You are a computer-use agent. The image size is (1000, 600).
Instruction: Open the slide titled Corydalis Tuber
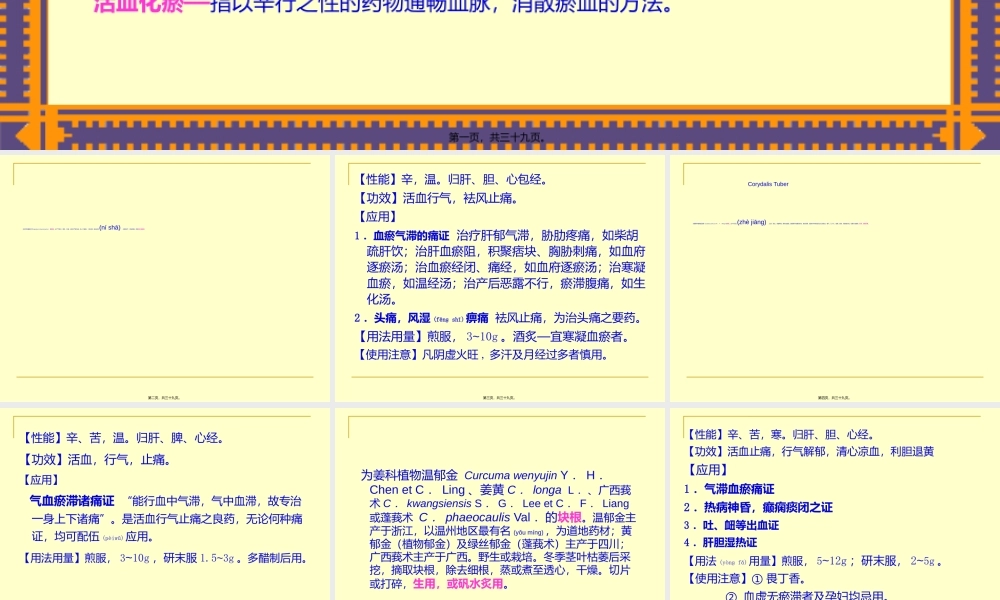point(836,275)
